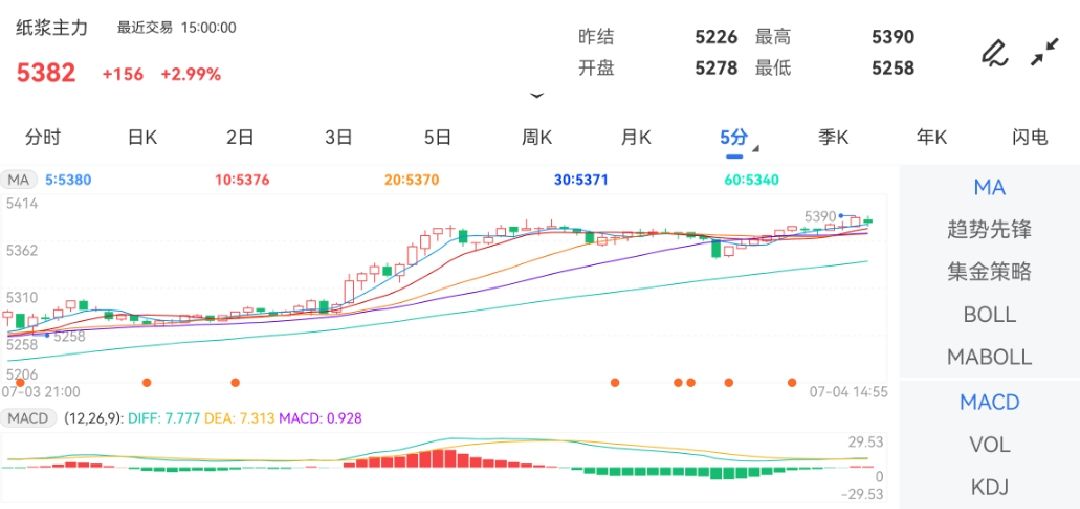The height and width of the screenshot is (509, 1080).
Task: Select VOL sub-indicator
Action: [990, 445]
